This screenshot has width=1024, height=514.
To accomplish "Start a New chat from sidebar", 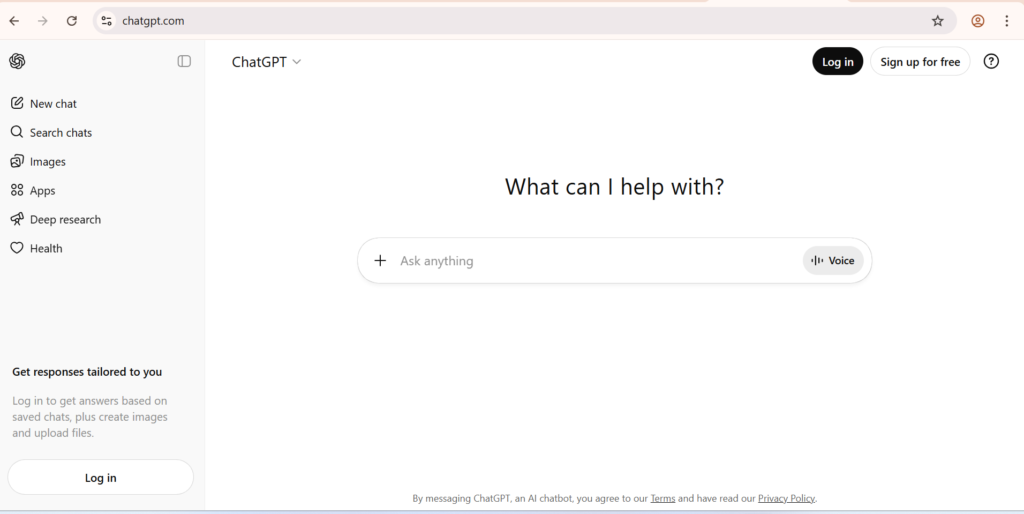I will point(53,104).
